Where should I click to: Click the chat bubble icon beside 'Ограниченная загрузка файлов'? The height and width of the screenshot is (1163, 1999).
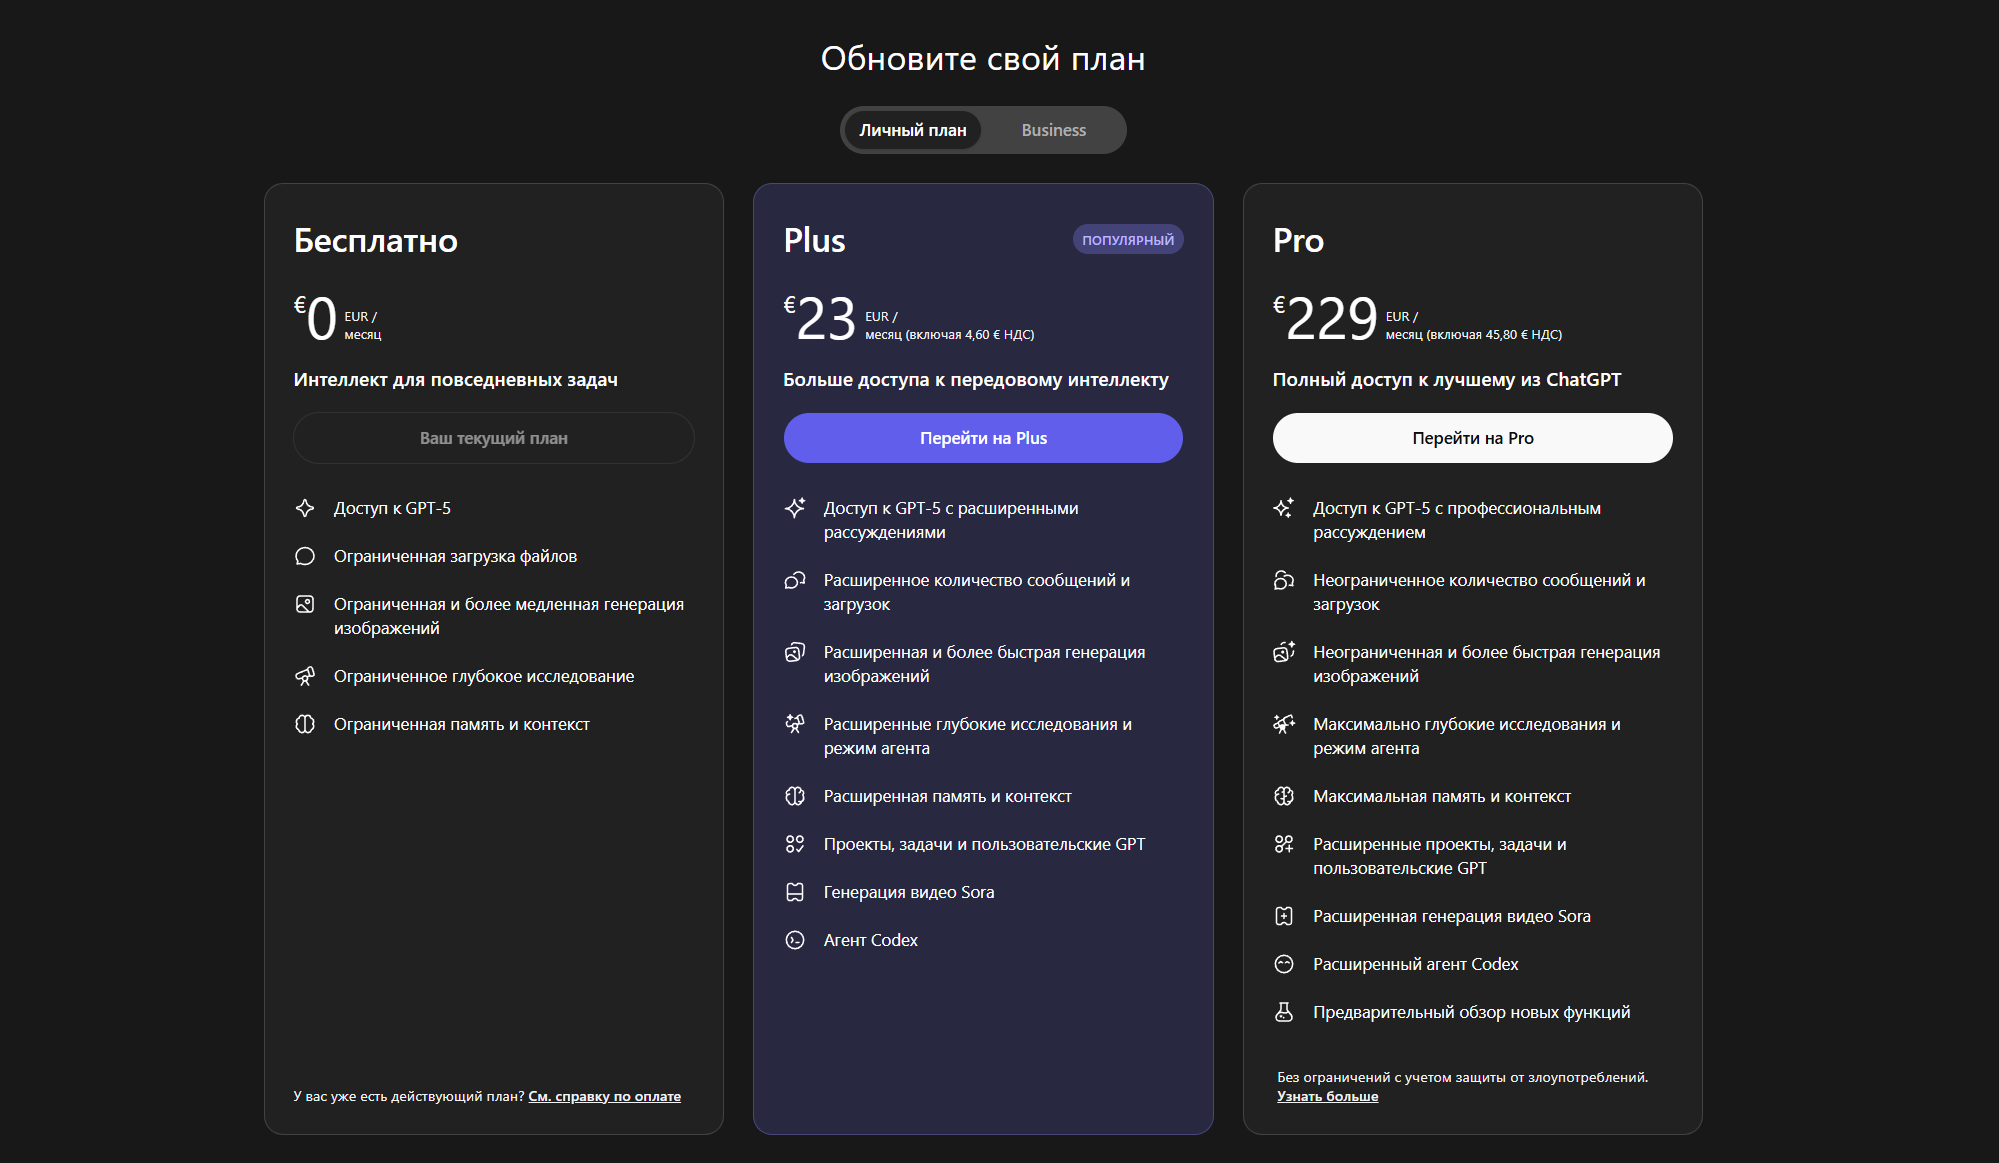305,556
